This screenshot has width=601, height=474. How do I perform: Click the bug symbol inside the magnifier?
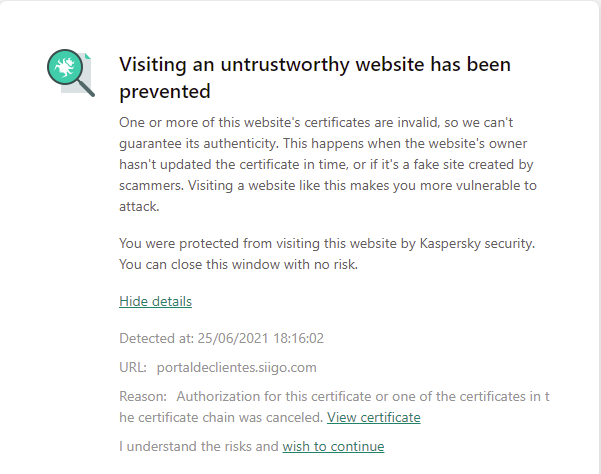click(66, 69)
